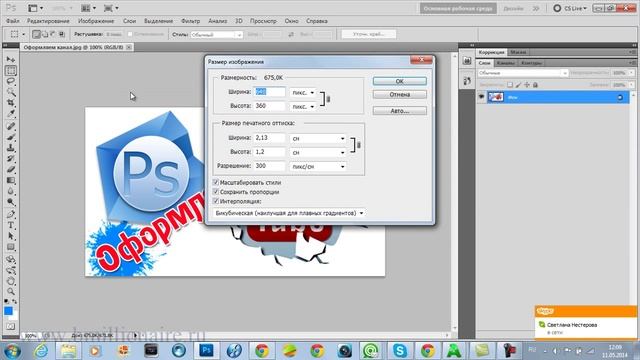640x360 pixels.
Task: Click into the Разрешение field
Action: [269, 166]
